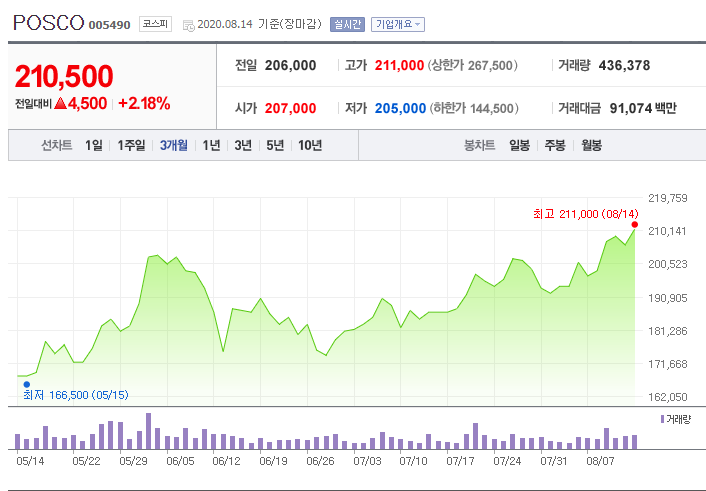The image size is (706, 491).
Task: Click the previous close value 206,000
Action: [290, 65]
